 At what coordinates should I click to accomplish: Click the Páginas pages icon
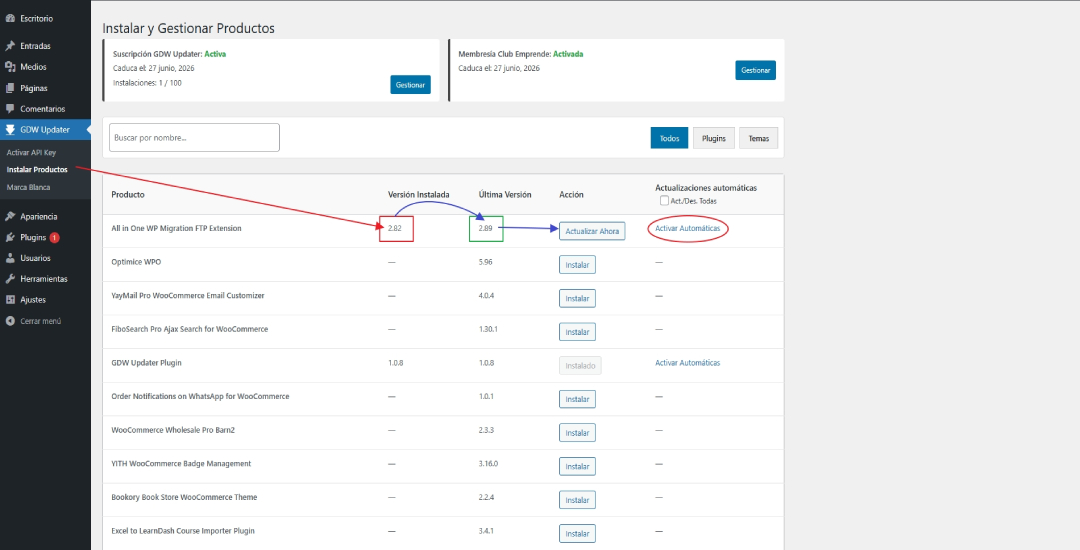[x=10, y=88]
